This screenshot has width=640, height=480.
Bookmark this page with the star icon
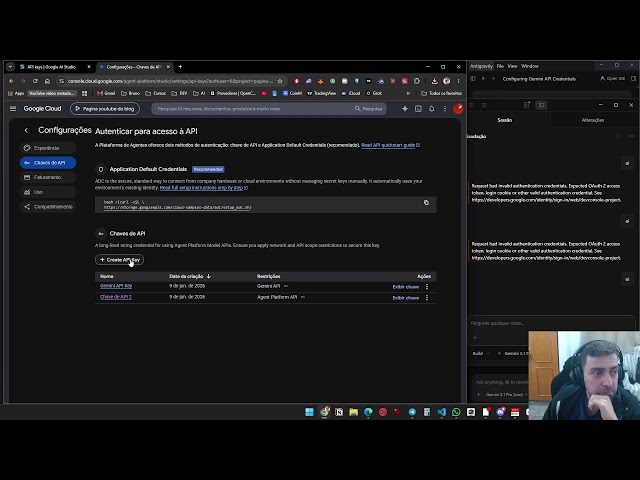(280, 81)
